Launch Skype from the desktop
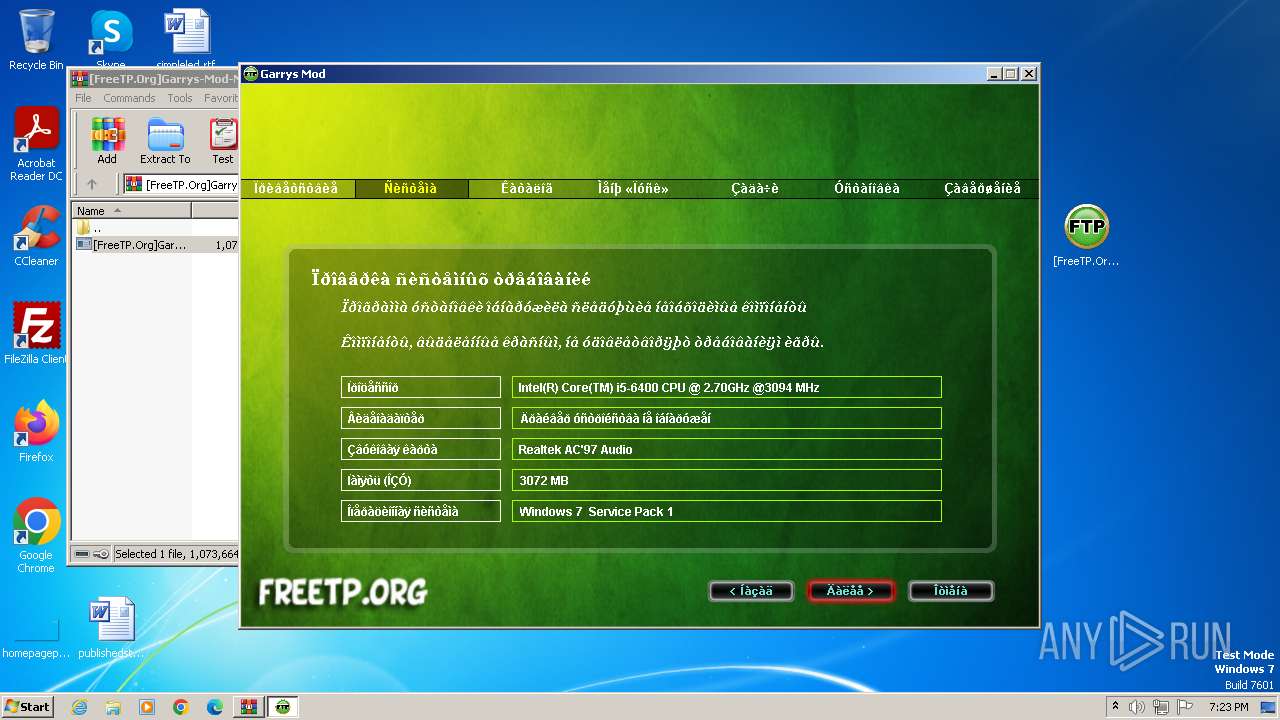 pyautogui.click(x=110, y=40)
